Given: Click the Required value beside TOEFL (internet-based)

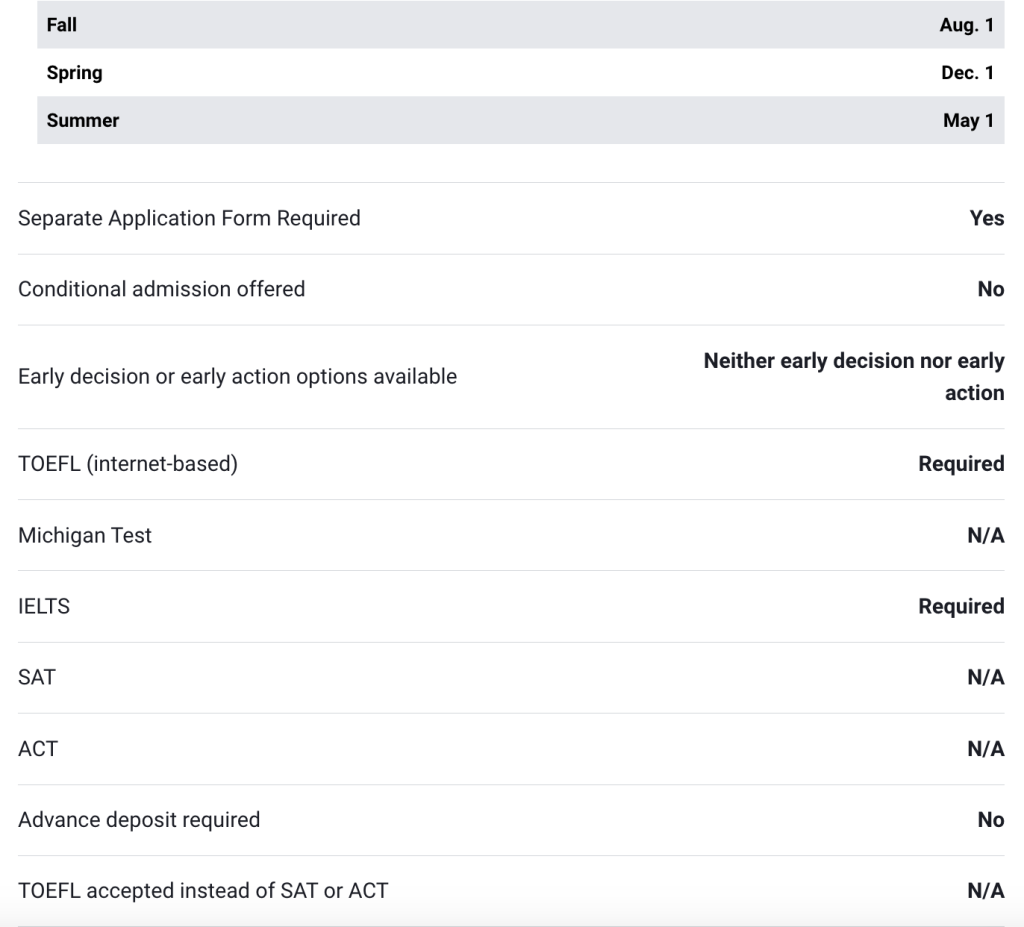Looking at the screenshot, I should (961, 464).
